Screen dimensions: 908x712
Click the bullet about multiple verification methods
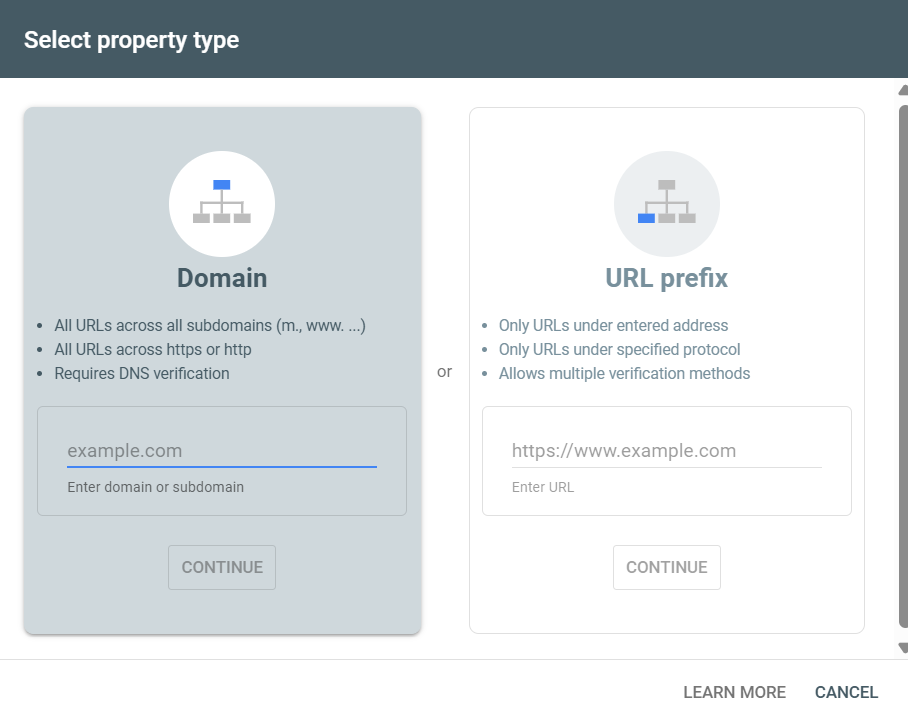(x=624, y=373)
